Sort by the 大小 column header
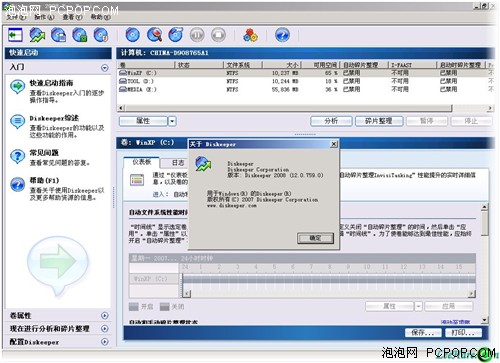 (282, 65)
